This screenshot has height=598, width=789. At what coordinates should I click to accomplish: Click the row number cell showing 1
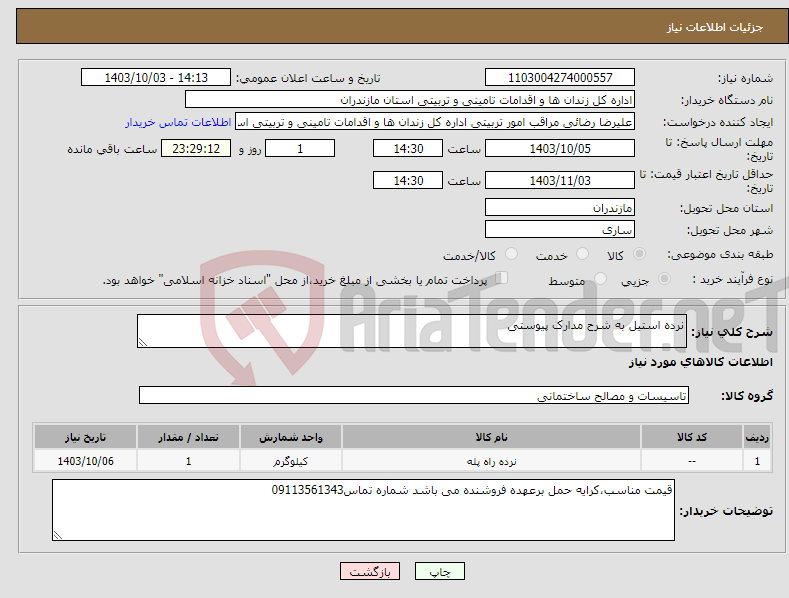[757, 461]
